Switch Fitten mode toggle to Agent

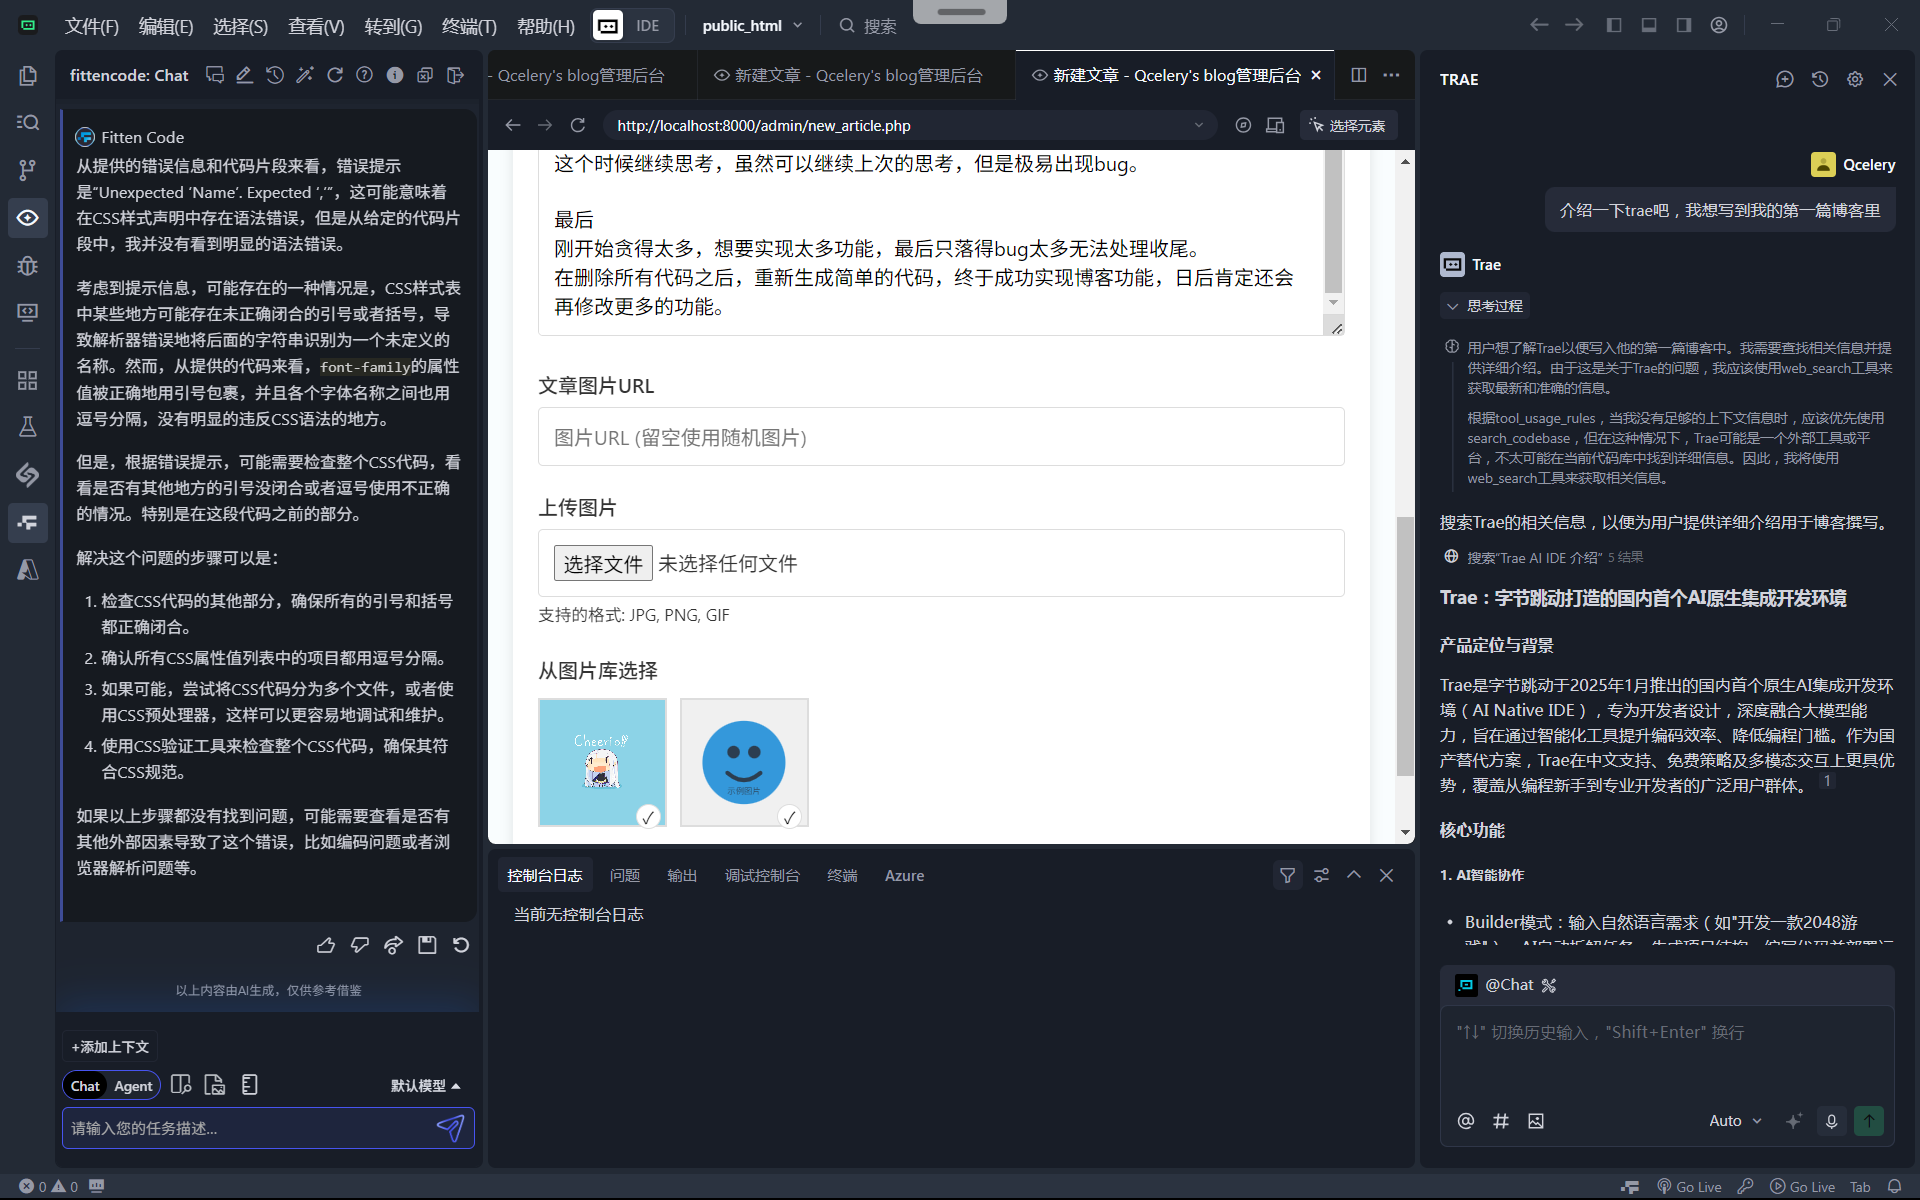[x=133, y=1086]
